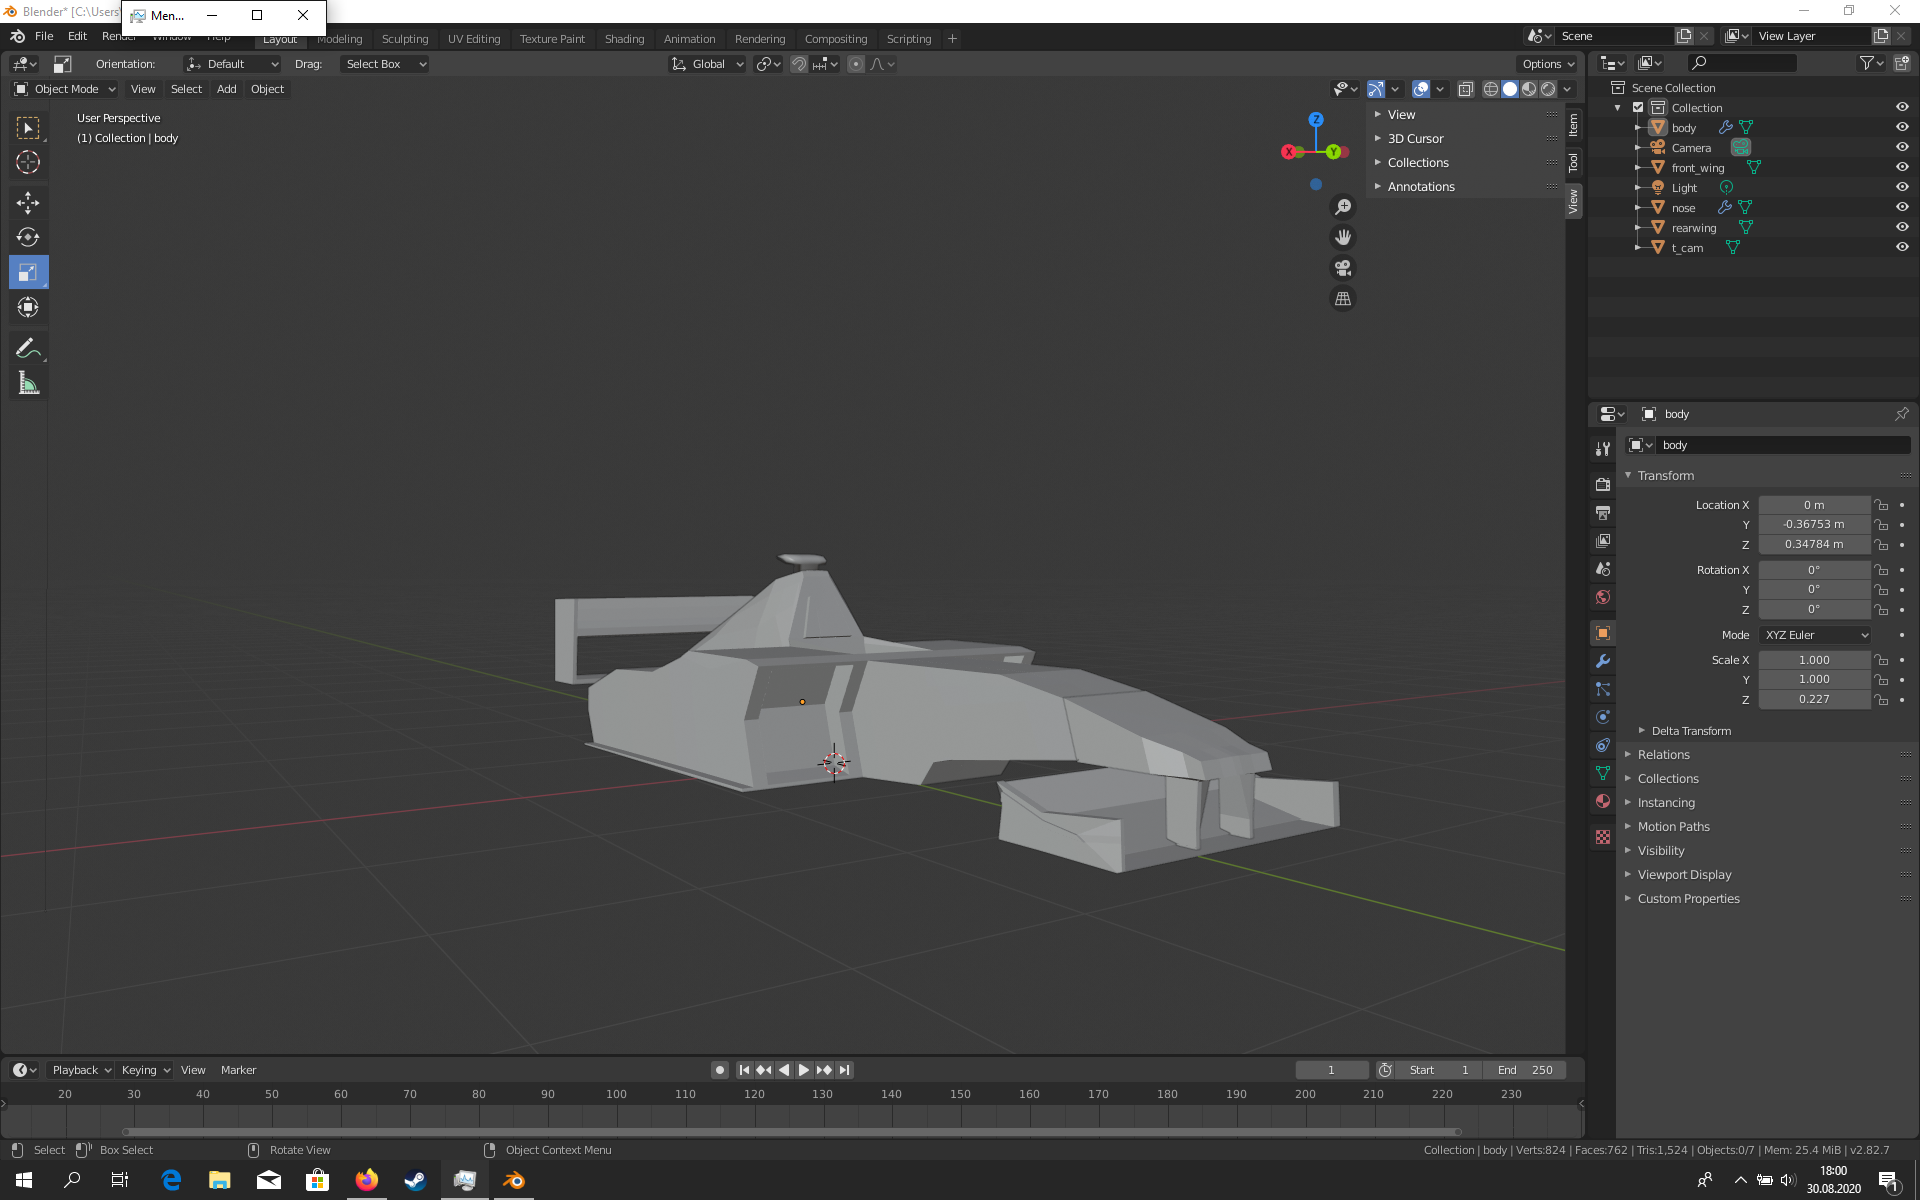
Task: Expand the Viewport Display panel
Action: pos(1684,875)
